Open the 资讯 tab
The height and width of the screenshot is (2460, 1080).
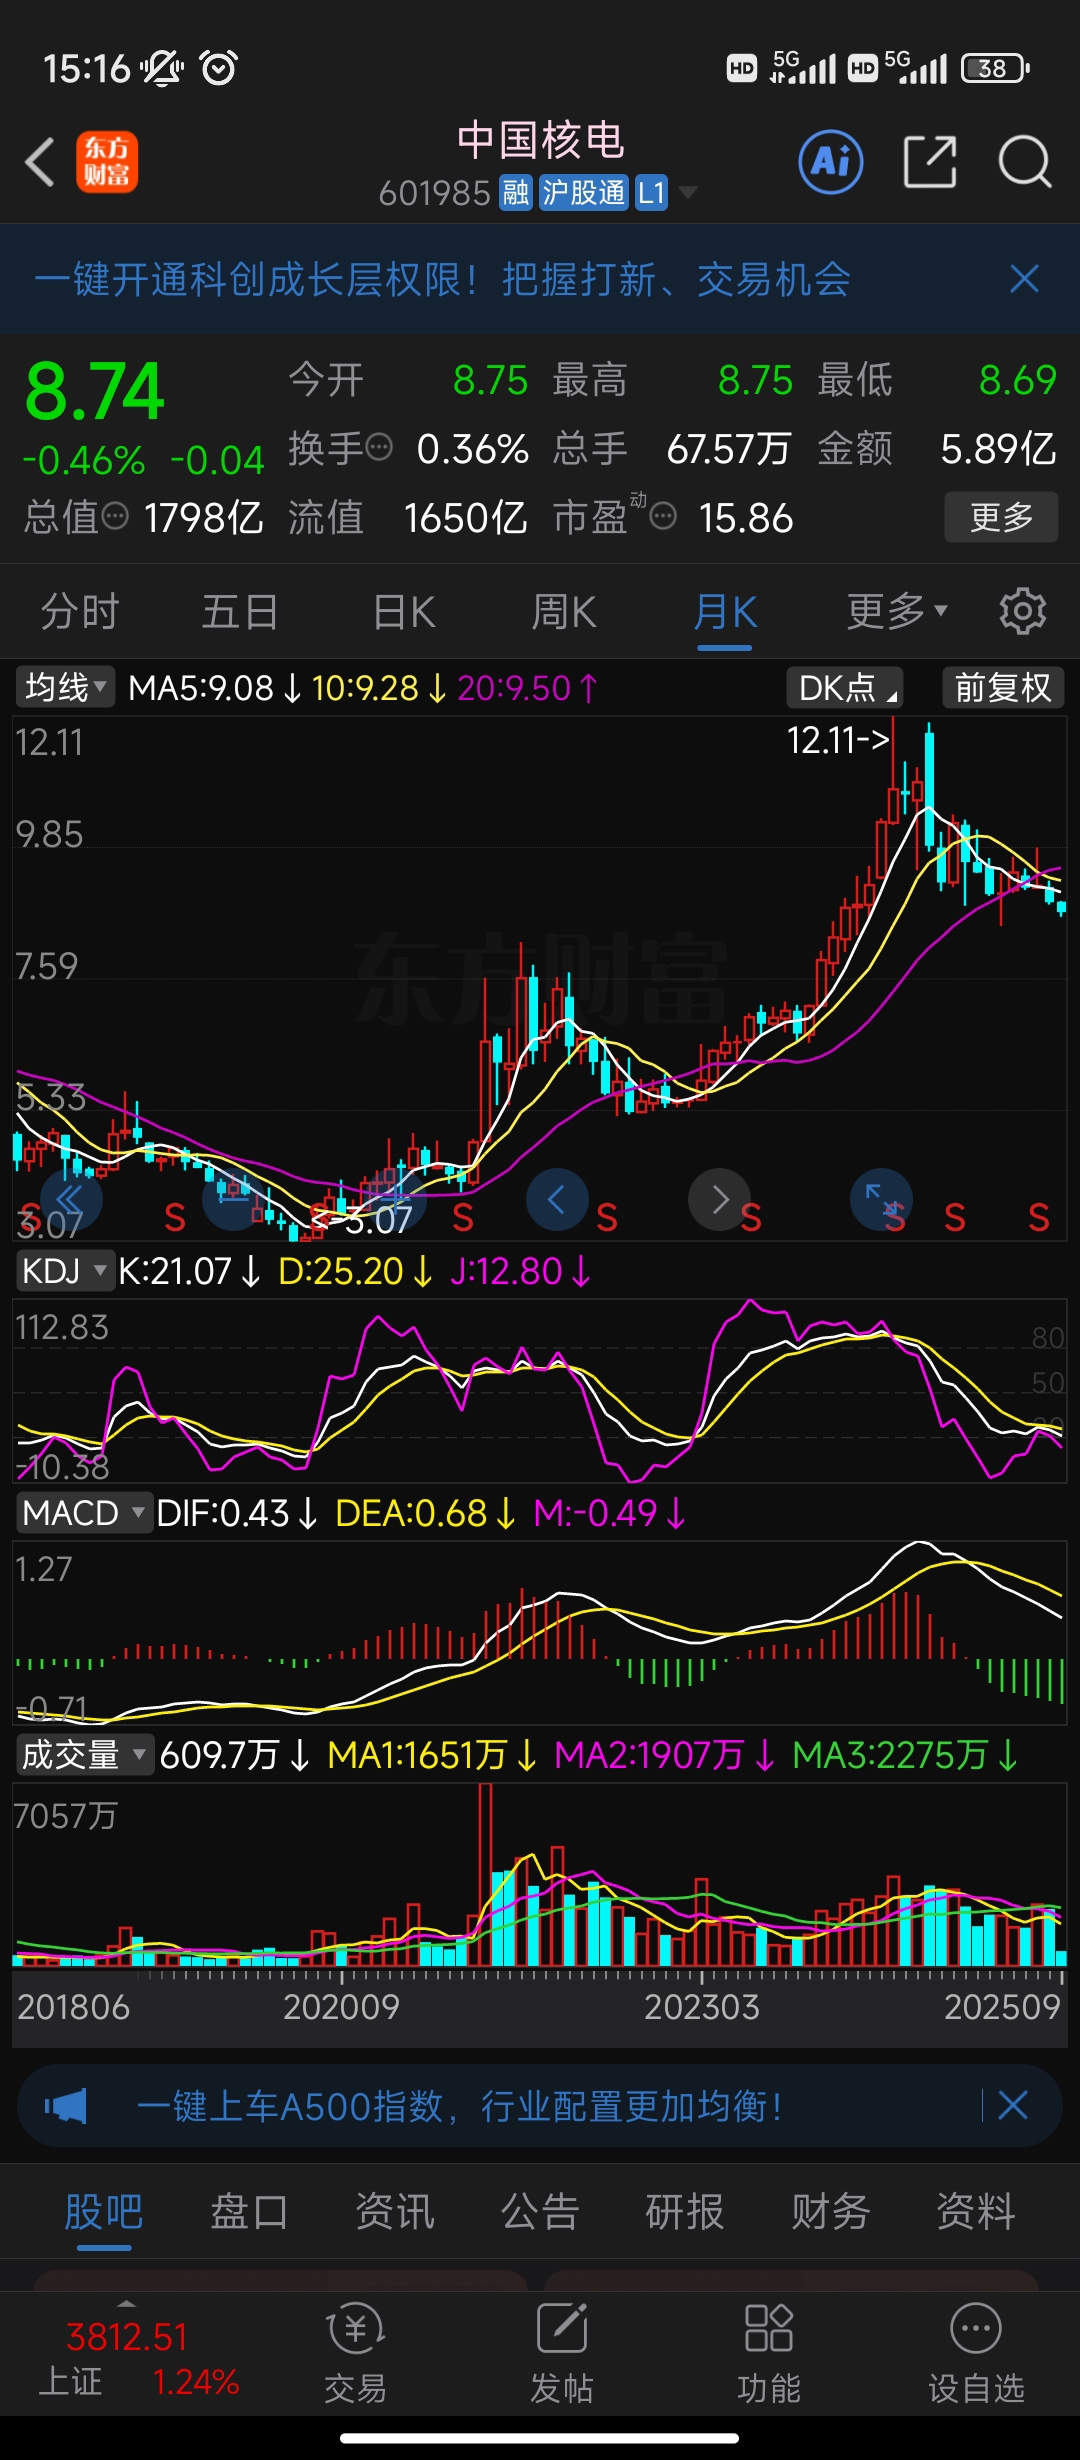coord(395,2211)
